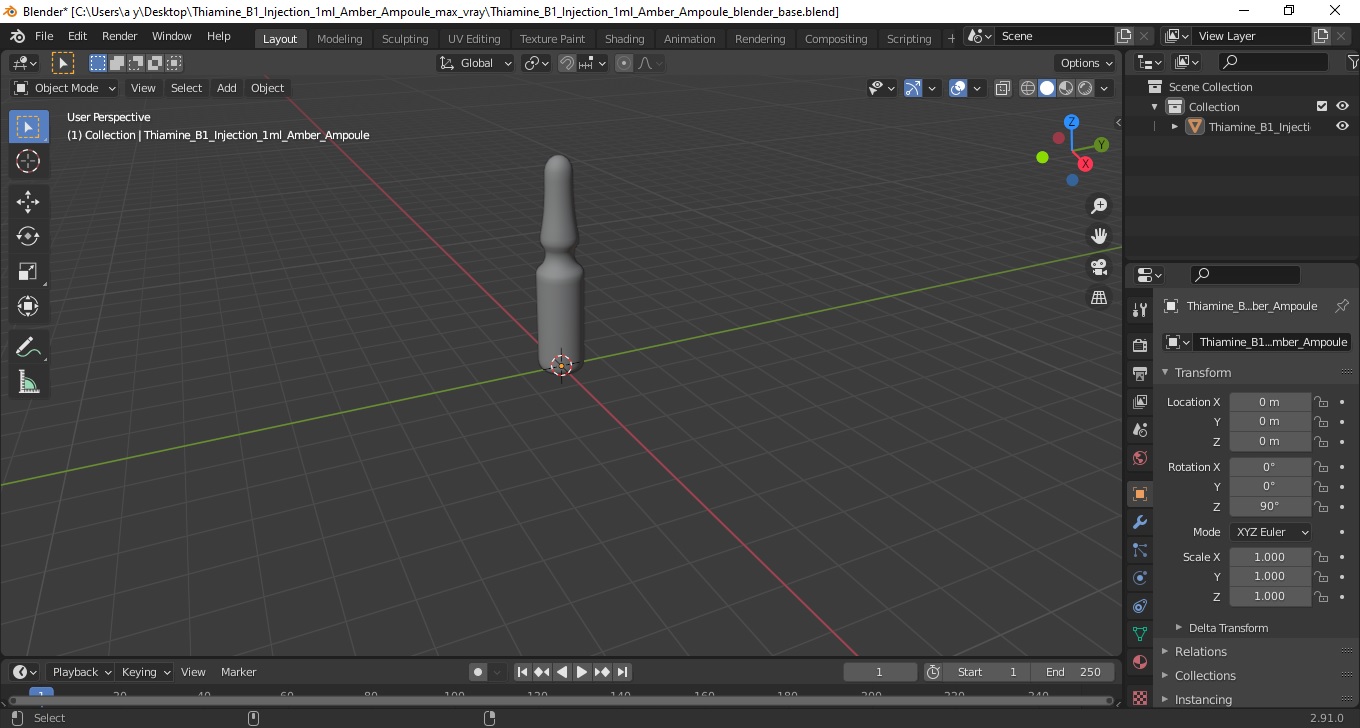Screen dimensions: 1360x728
Task: Open the Object Constraints properties tab
Action: 1140,606
